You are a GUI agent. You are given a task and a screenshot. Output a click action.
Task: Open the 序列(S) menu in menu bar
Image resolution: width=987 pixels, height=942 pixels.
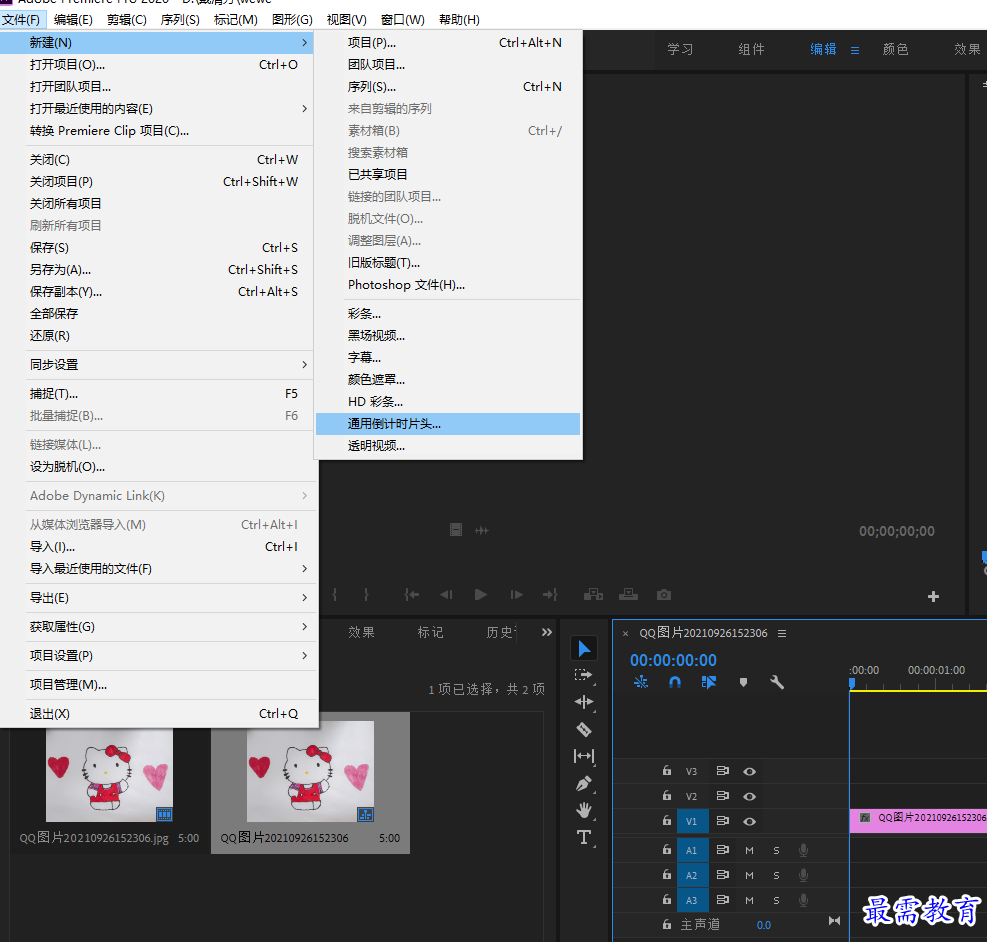point(180,20)
